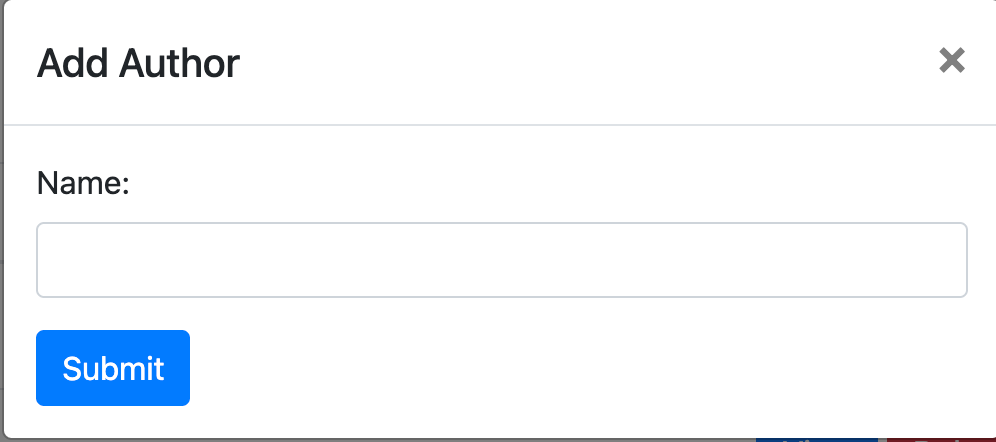Viewport: 996px width, 442px height.
Task: Focus the empty author name textbox
Action: point(501,260)
